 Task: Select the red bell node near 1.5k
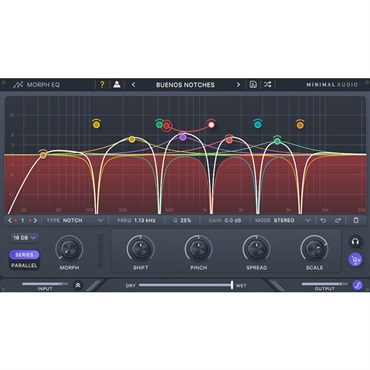[229, 140]
